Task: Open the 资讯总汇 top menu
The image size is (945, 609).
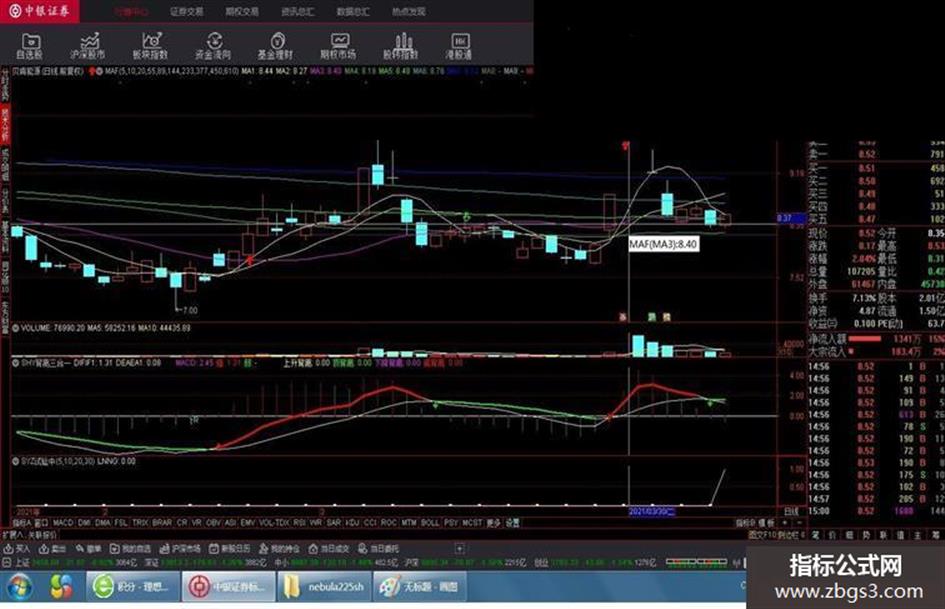Action: click(298, 11)
